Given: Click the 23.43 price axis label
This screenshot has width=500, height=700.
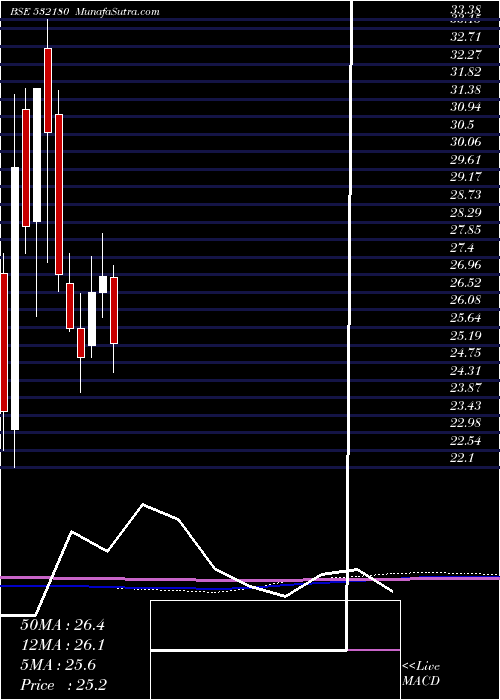Looking at the screenshot, I should click(466, 405).
